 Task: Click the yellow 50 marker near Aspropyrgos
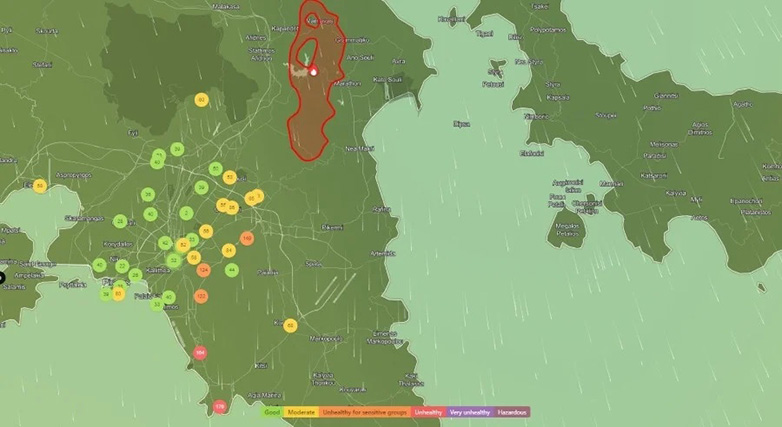40,185
